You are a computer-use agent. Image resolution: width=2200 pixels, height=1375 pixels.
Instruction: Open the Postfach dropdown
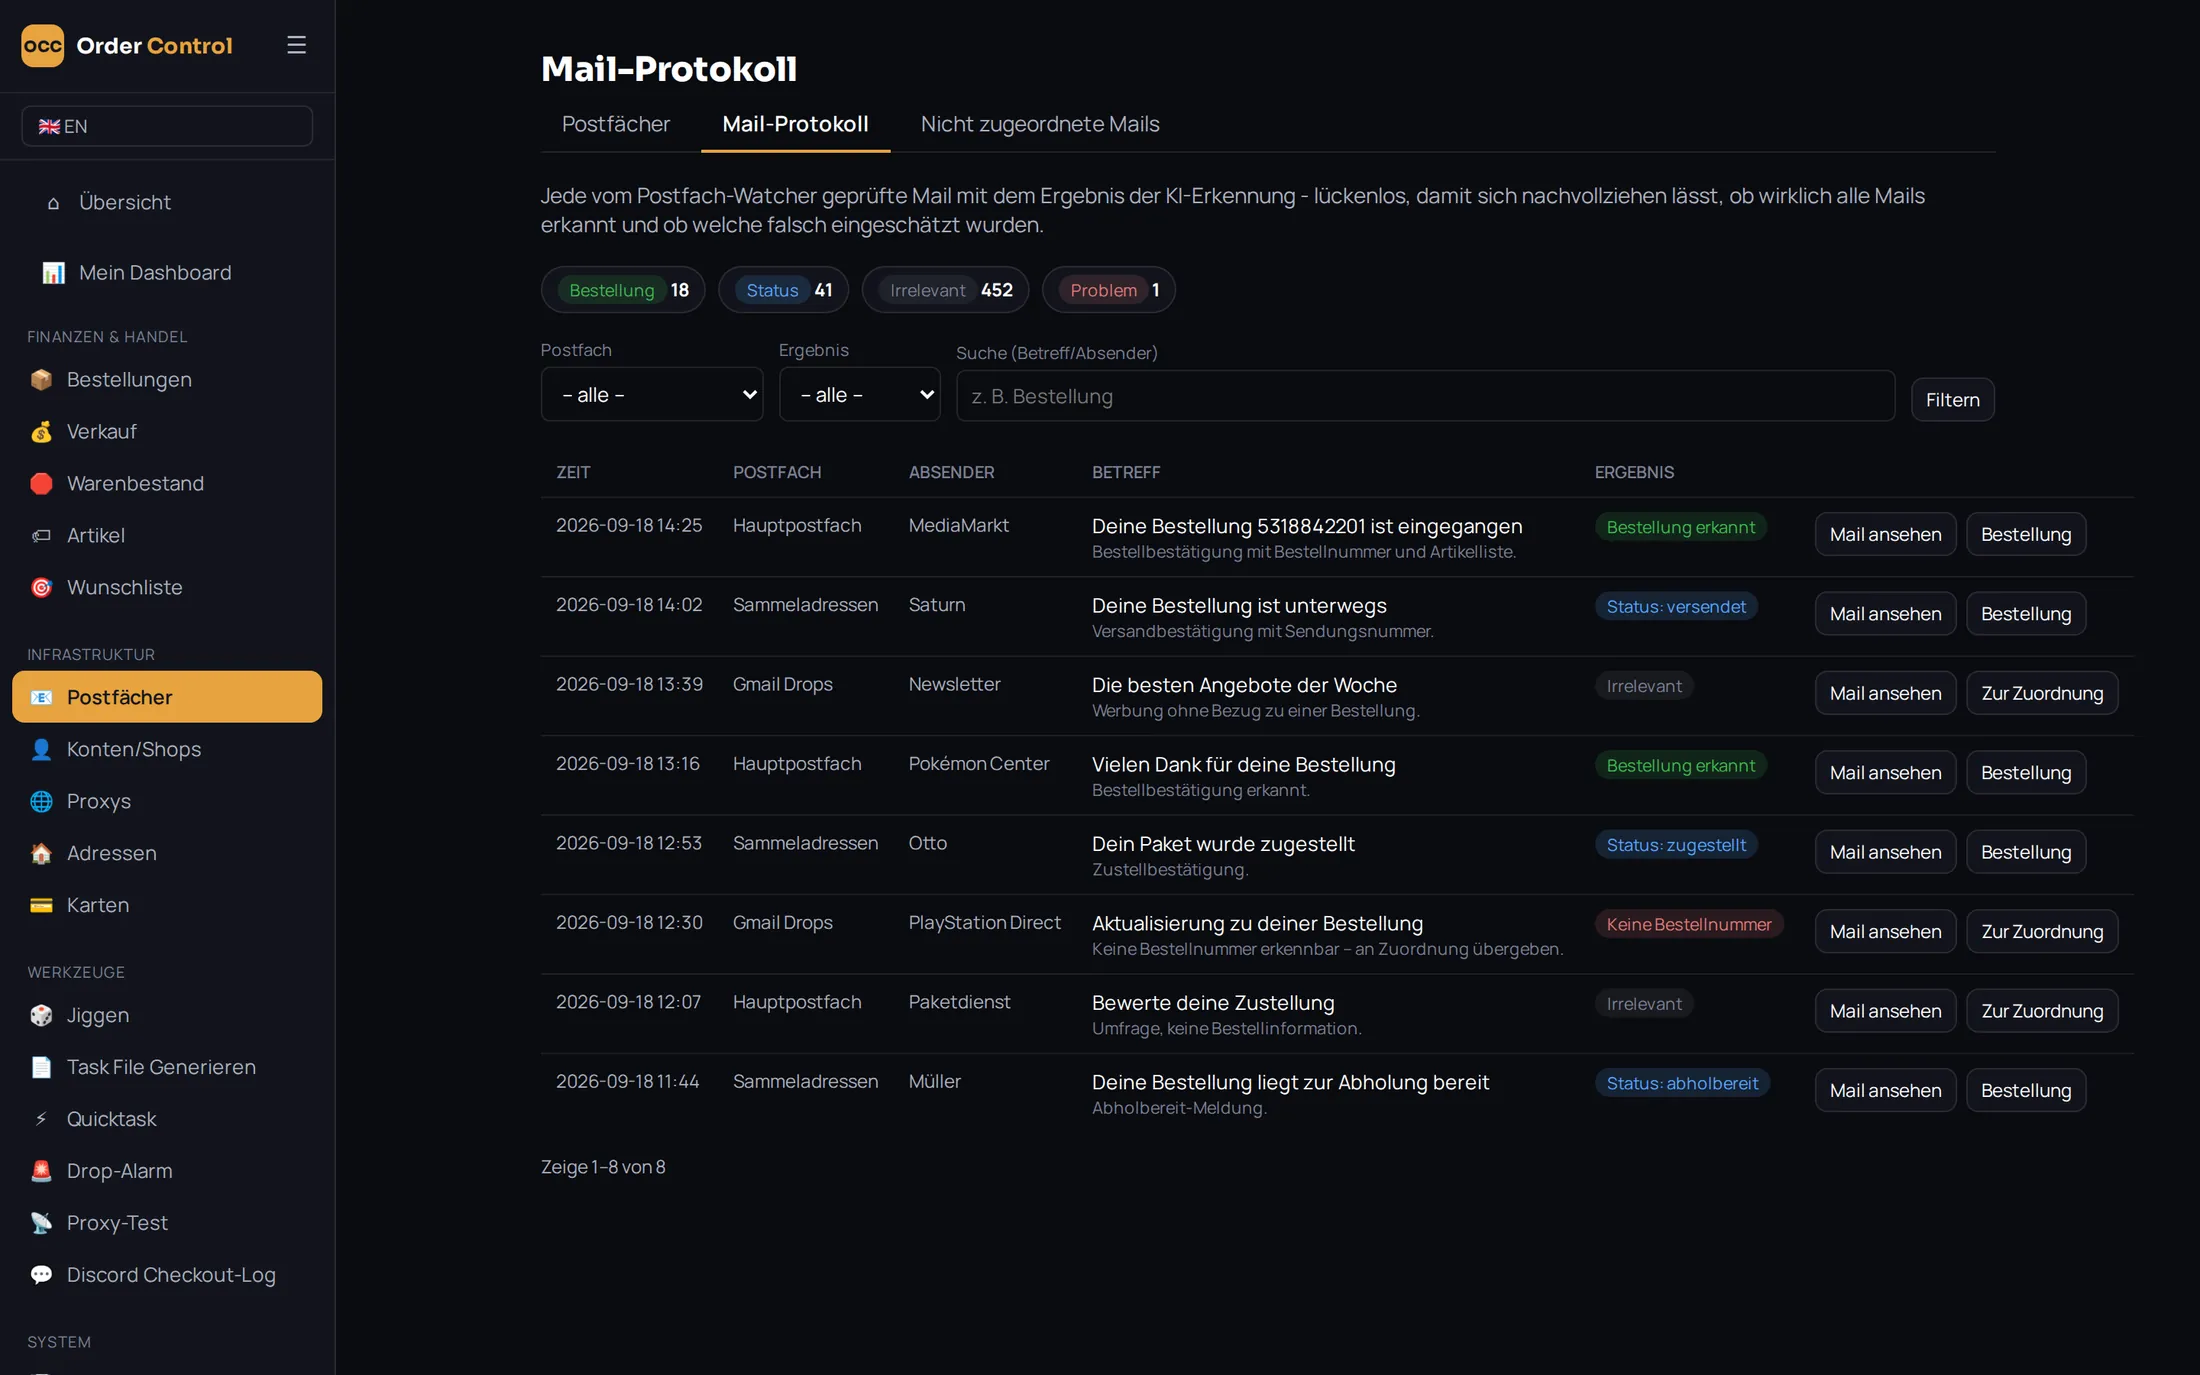click(x=652, y=395)
